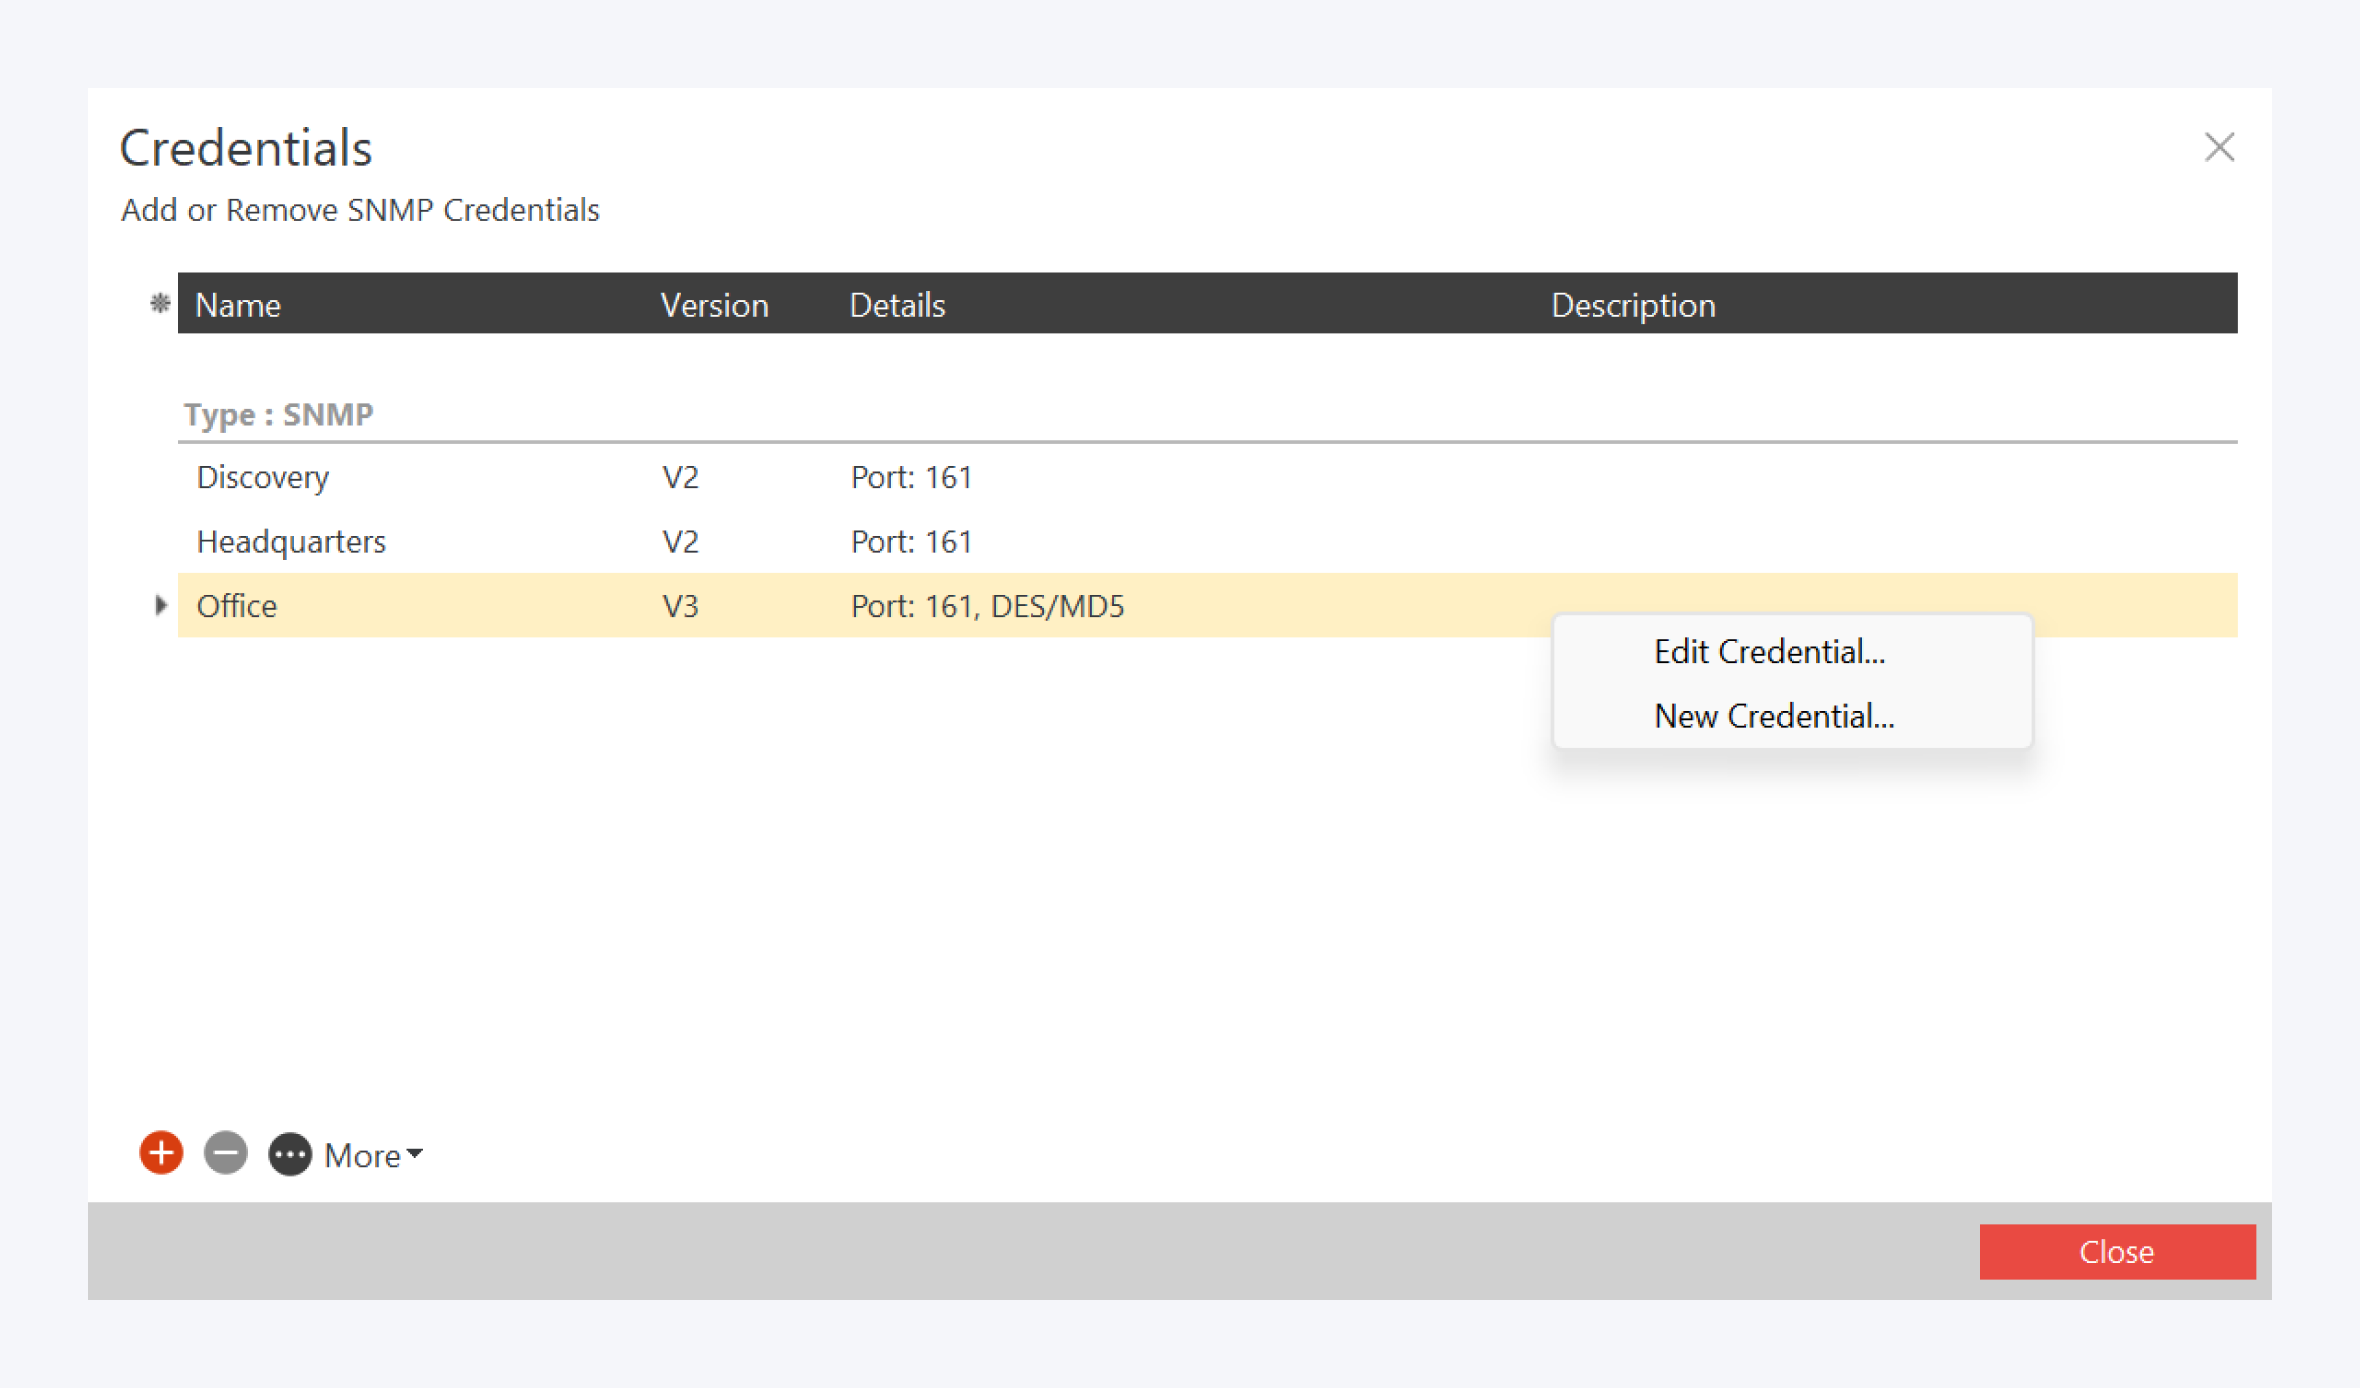This screenshot has width=2360, height=1388.
Task: Click the gray minus remove-credential icon
Action: pyautogui.click(x=224, y=1153)
